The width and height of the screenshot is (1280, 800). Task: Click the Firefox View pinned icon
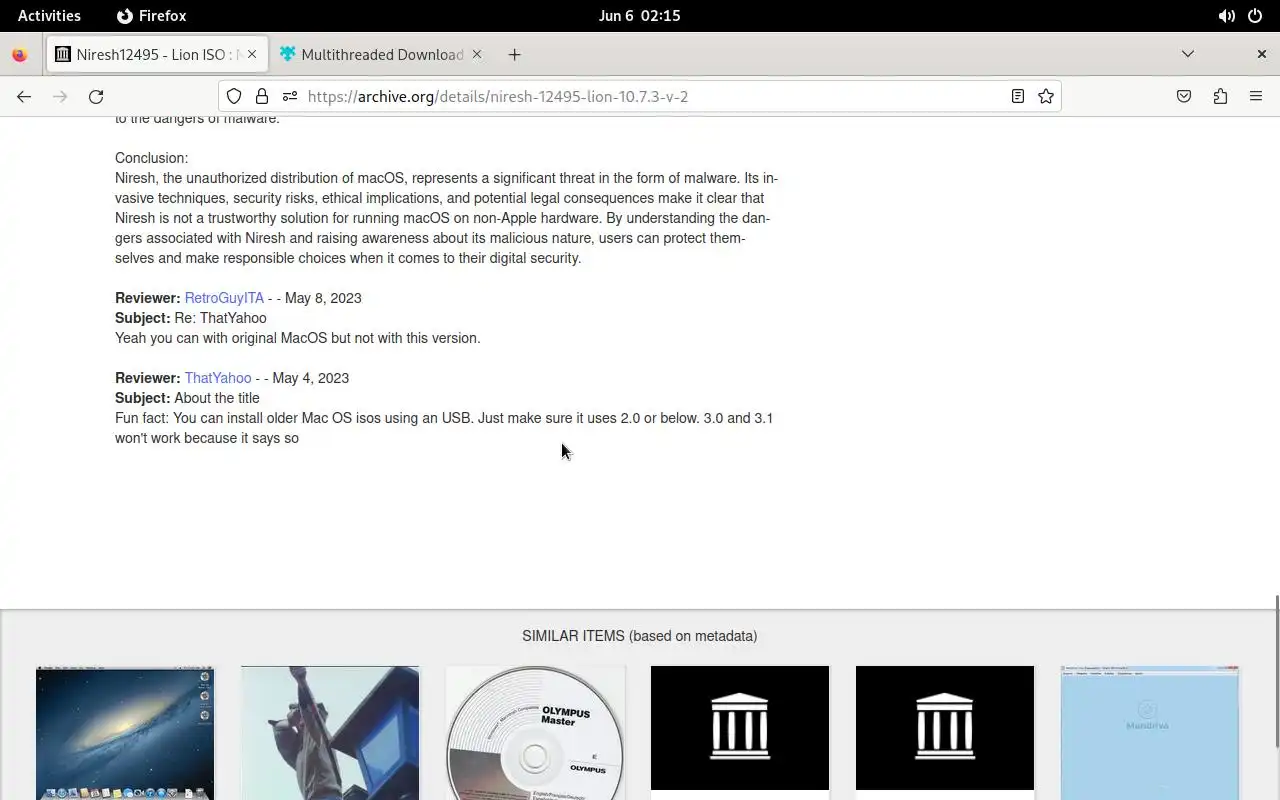coord(19,55)
